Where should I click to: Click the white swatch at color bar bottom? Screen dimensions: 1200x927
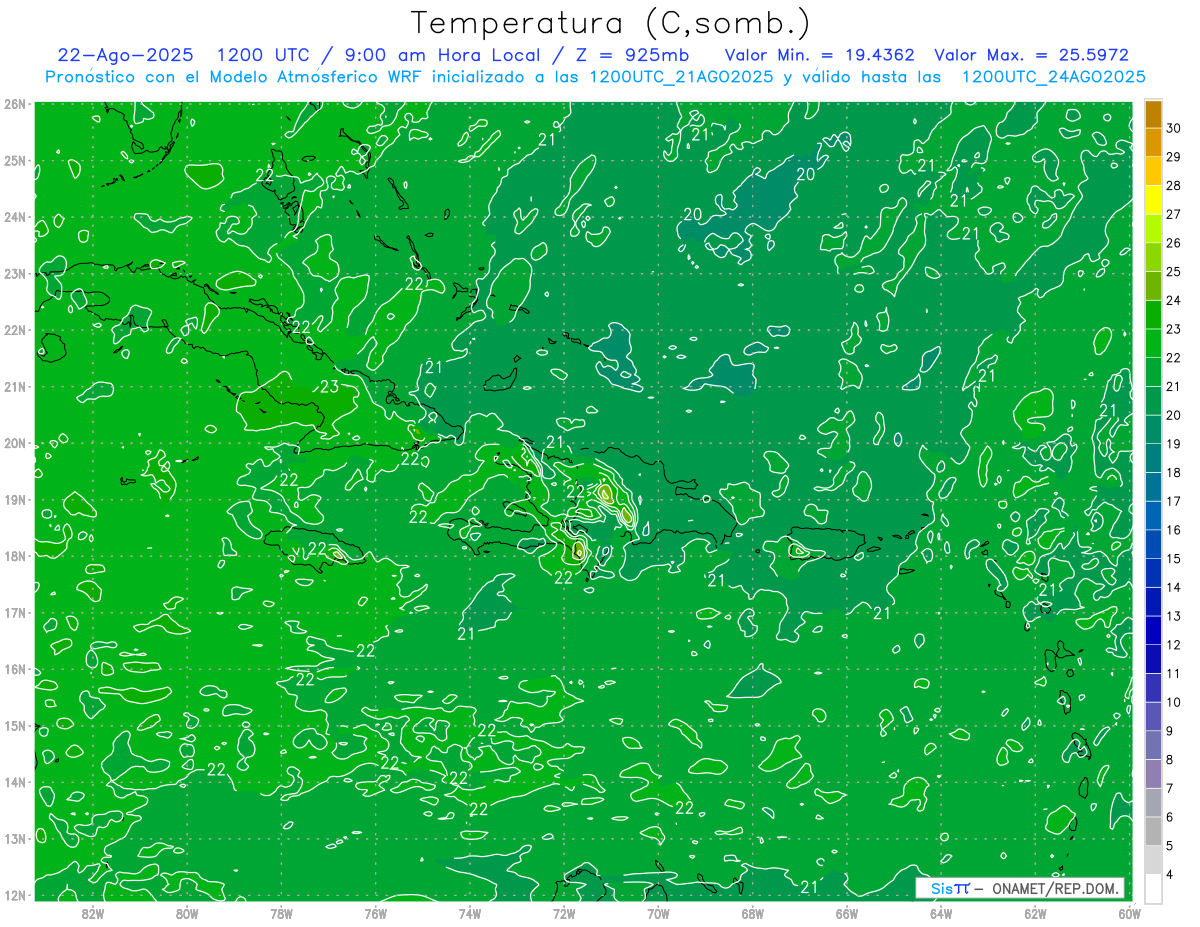(x=1153, y=889)
